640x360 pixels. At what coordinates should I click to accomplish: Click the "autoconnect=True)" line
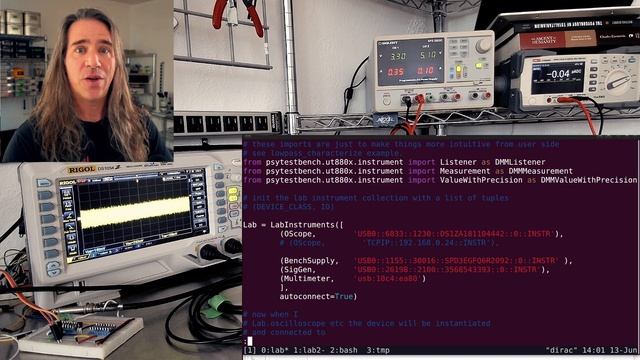318,297
